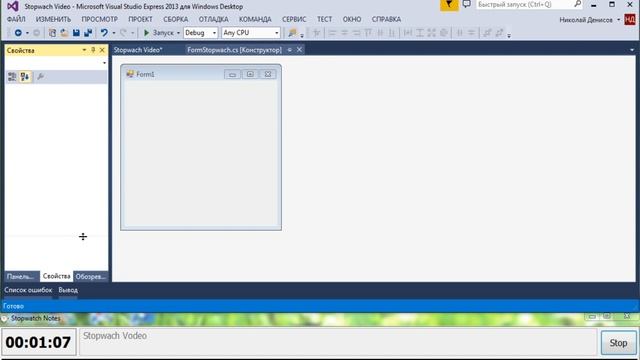Click the Undo arrow icon
Viewport: 640px width, 360px height.
(104, 33)
